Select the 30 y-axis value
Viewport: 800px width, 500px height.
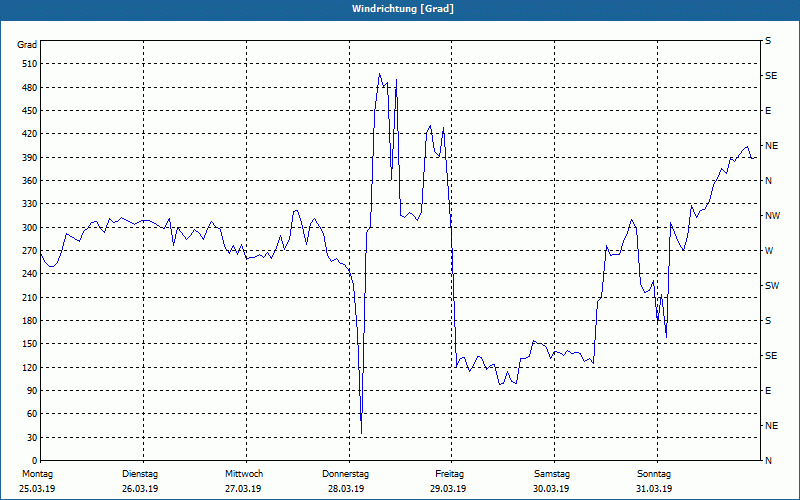tap(32, 438)
